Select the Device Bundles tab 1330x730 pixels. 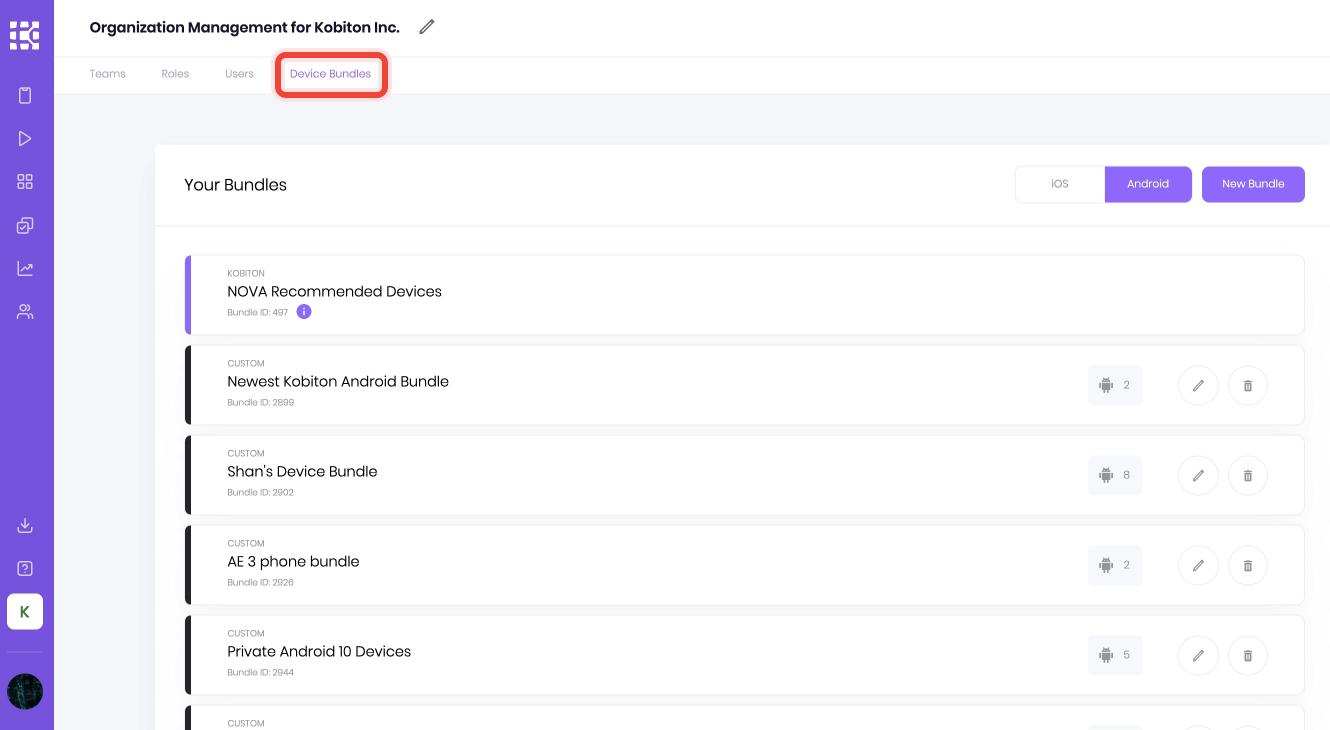pyautogui.click(x=331, y=74)
